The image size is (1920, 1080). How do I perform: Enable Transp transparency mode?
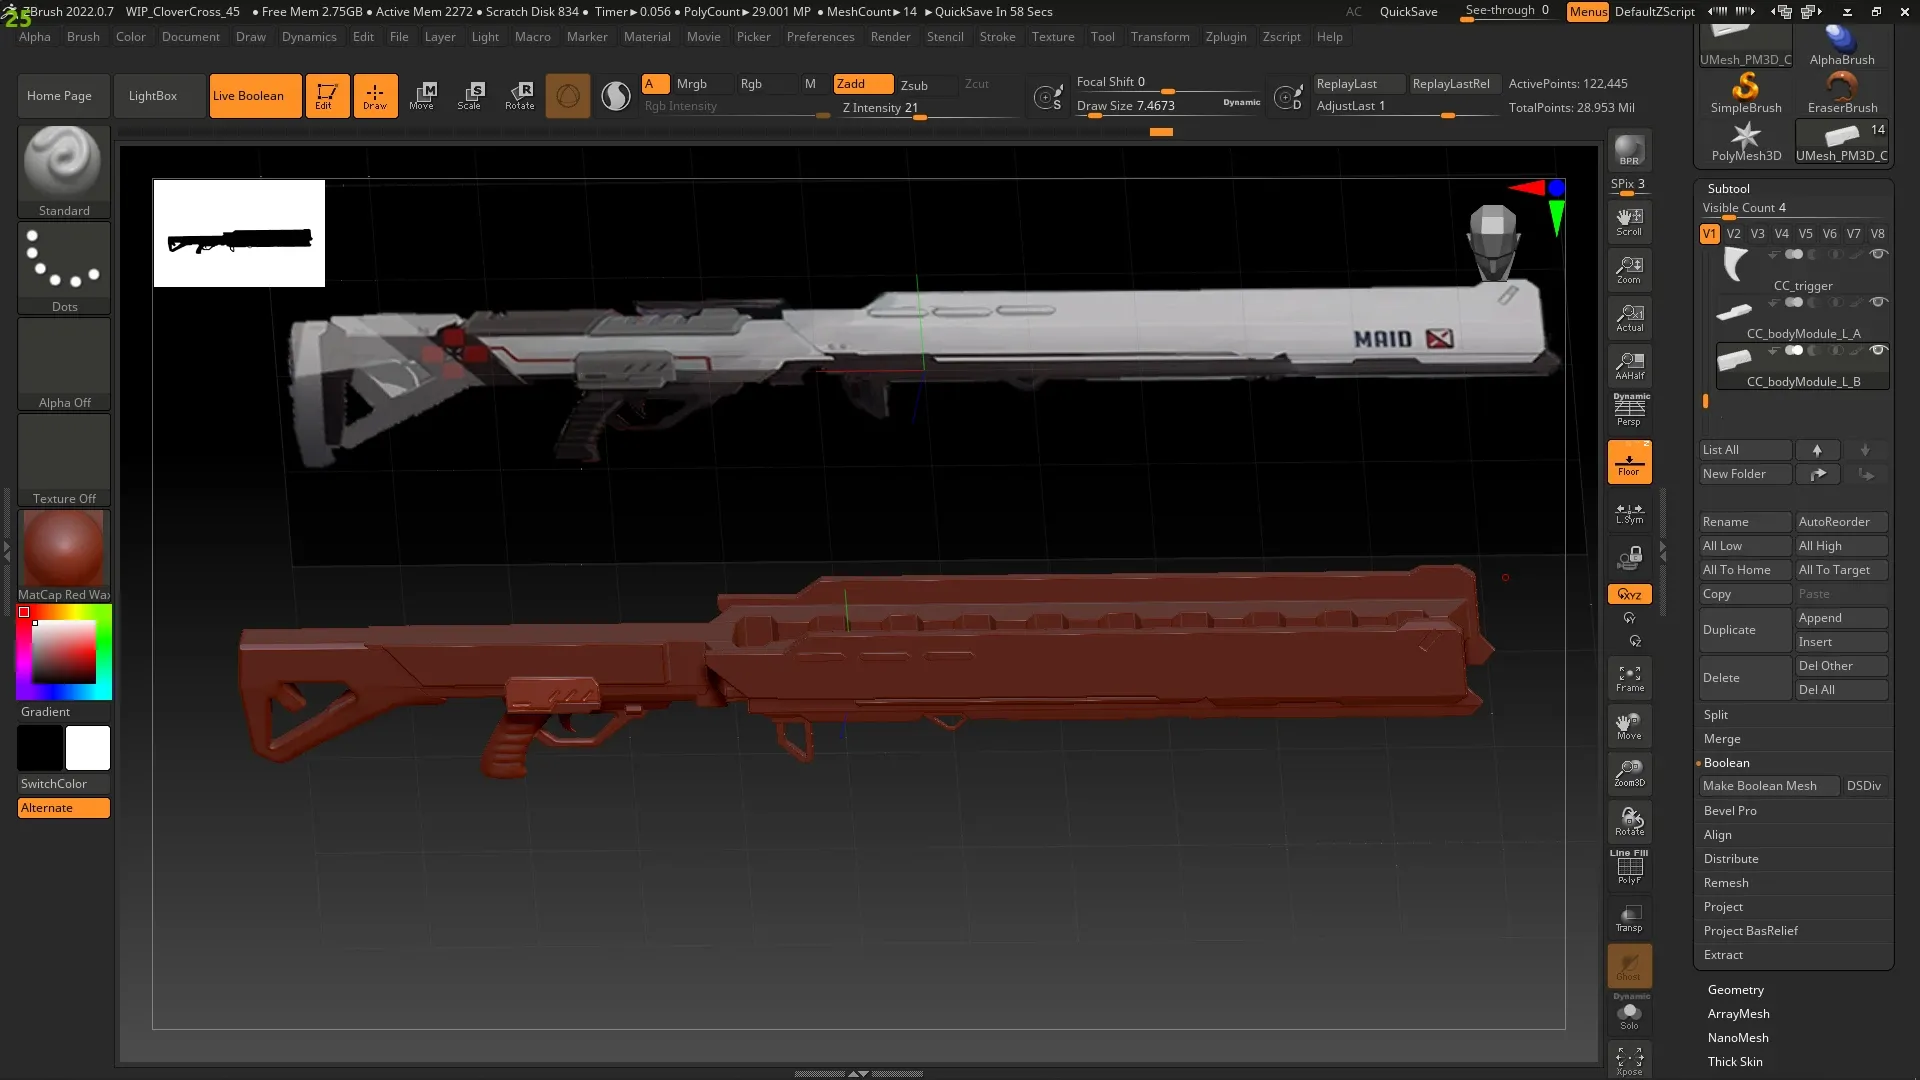click(1629, 918)
